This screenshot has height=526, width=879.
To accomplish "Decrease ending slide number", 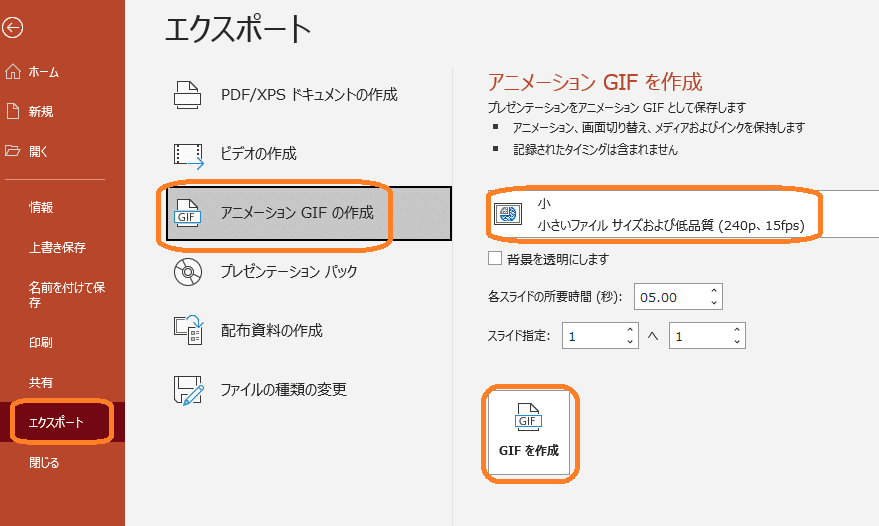I will point(737,342).
